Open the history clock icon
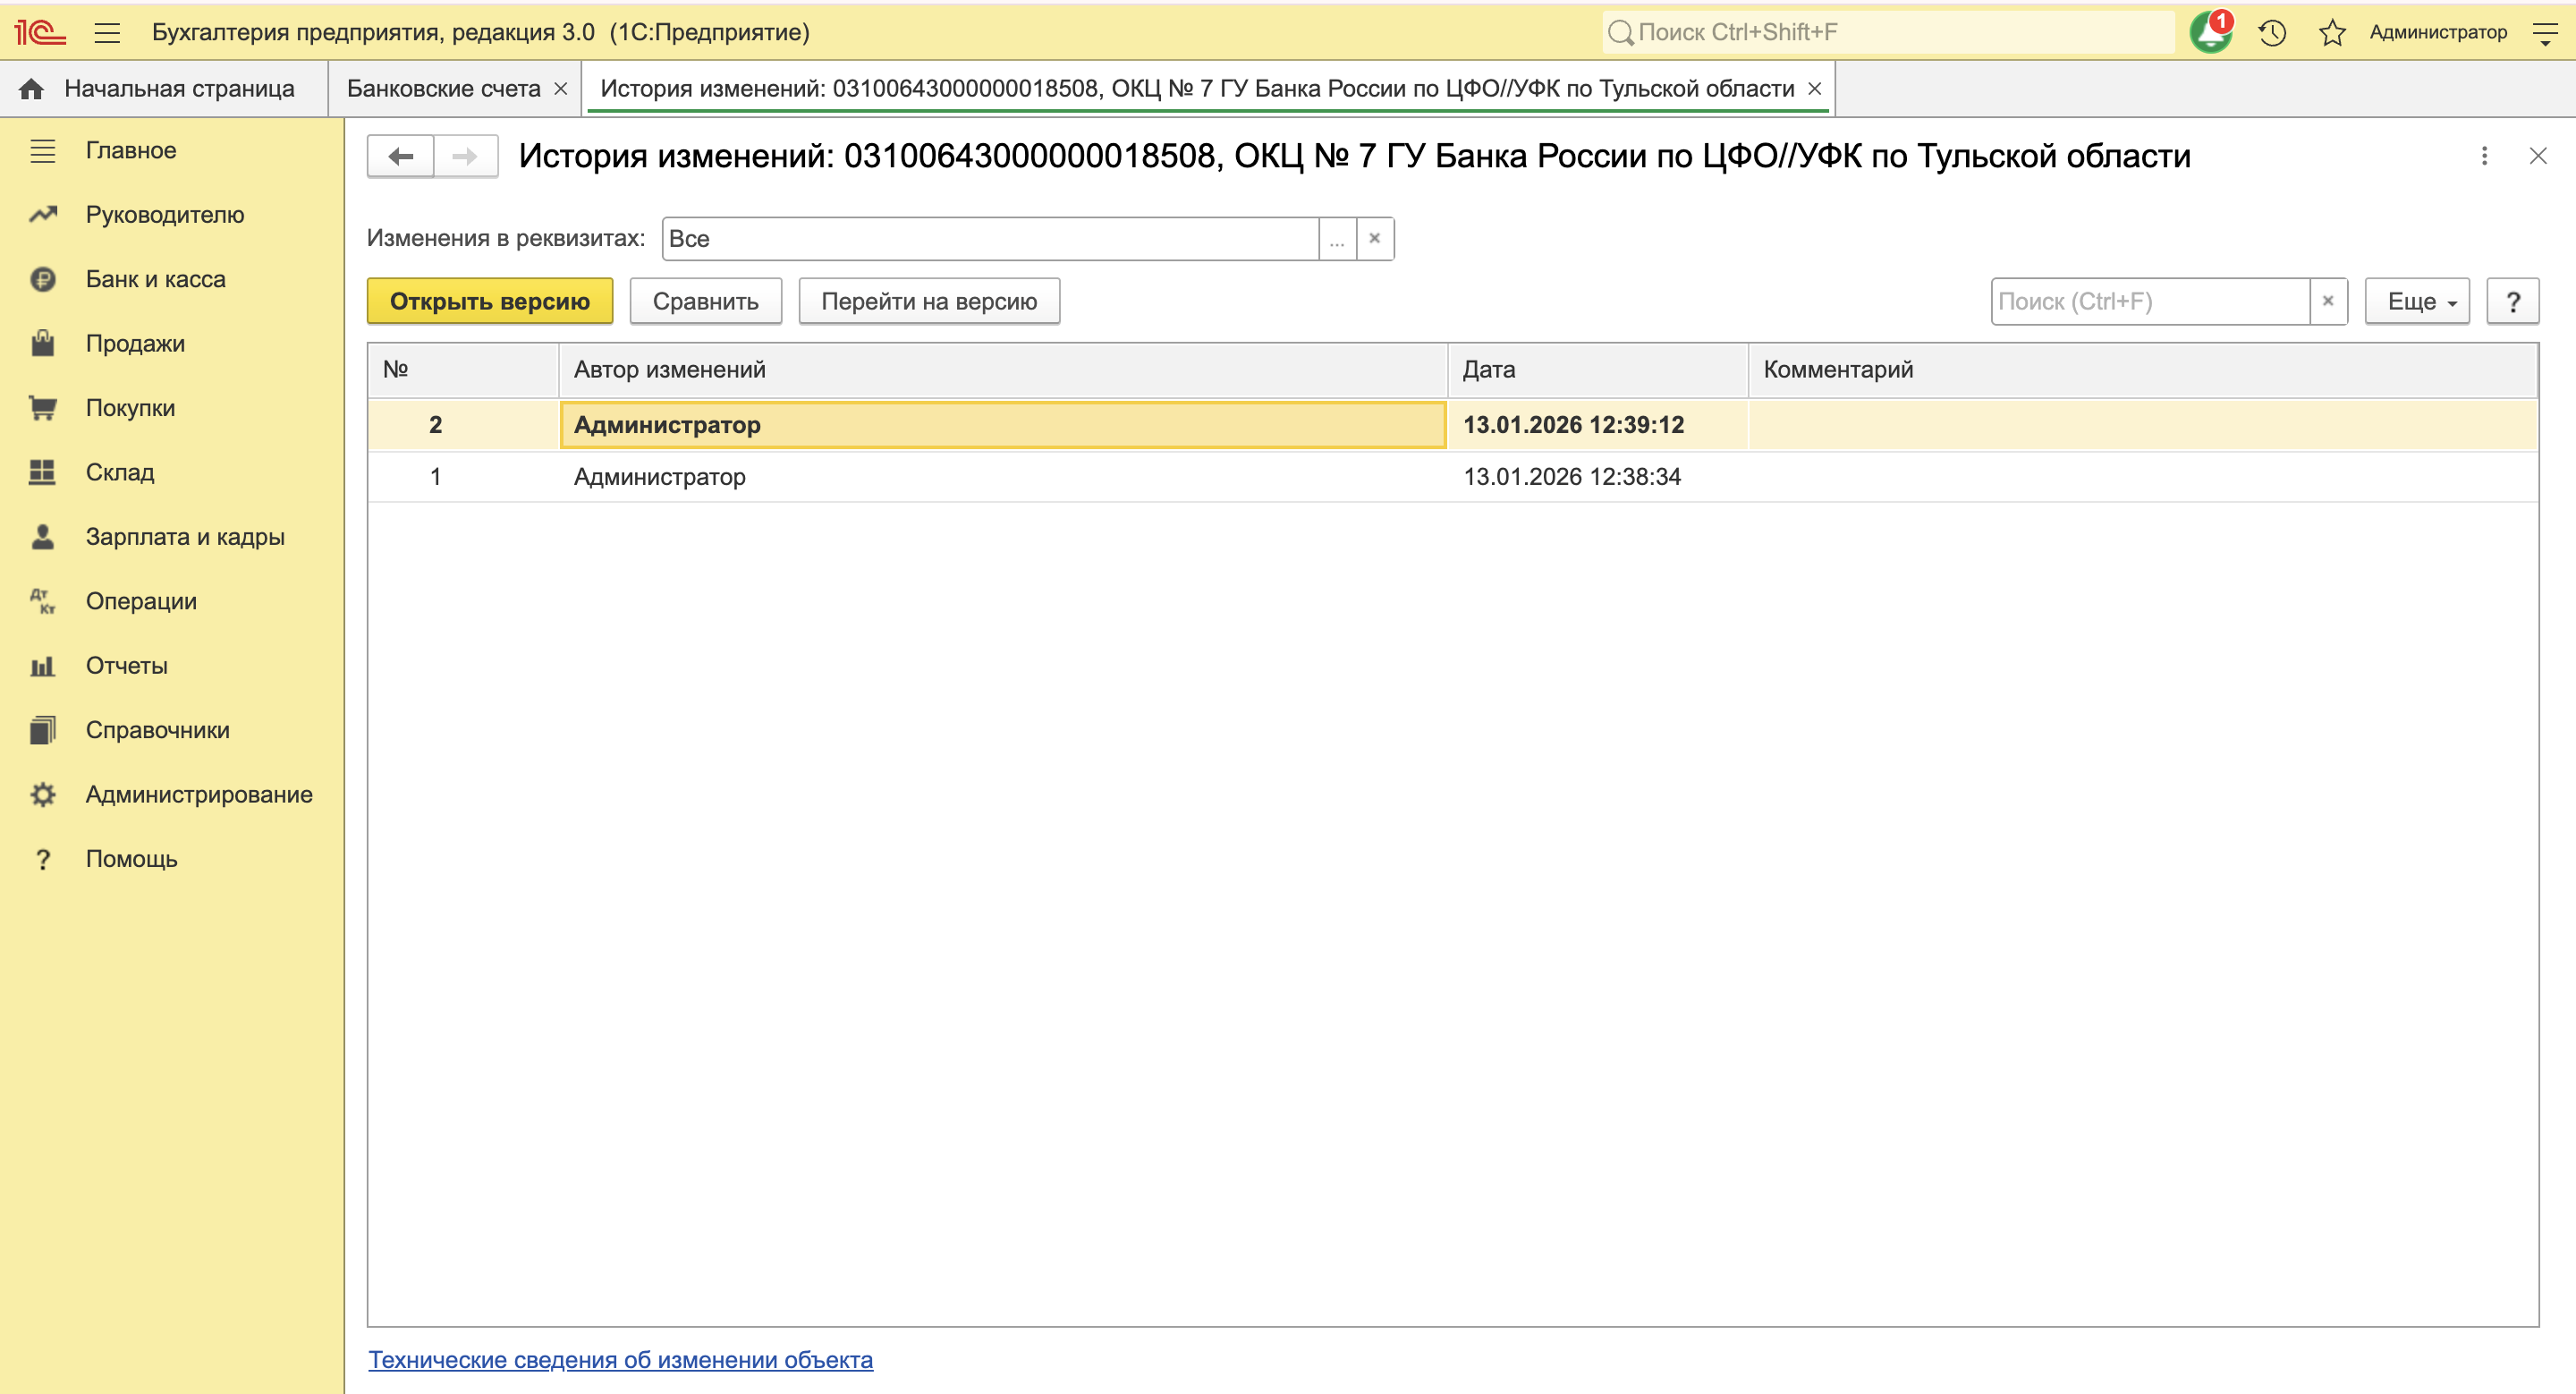 pyautogui.click(x=2272, y=33)
